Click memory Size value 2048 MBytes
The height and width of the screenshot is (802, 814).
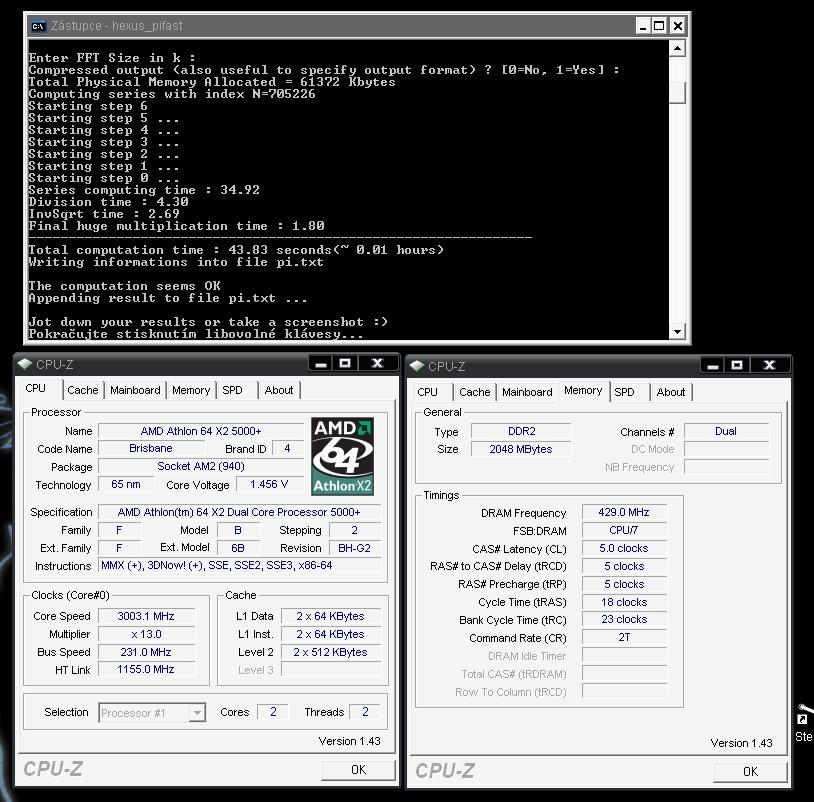click(x=521, y=449)
